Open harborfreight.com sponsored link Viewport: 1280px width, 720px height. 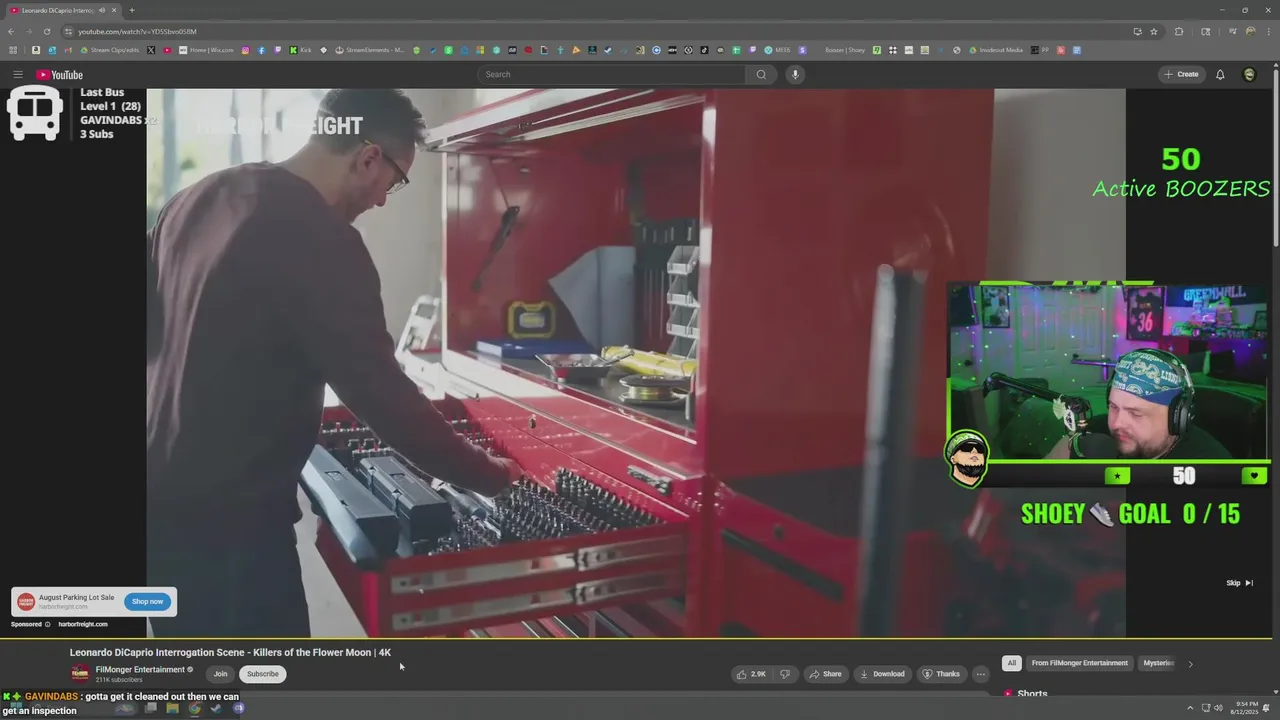(x=83, y=624)
